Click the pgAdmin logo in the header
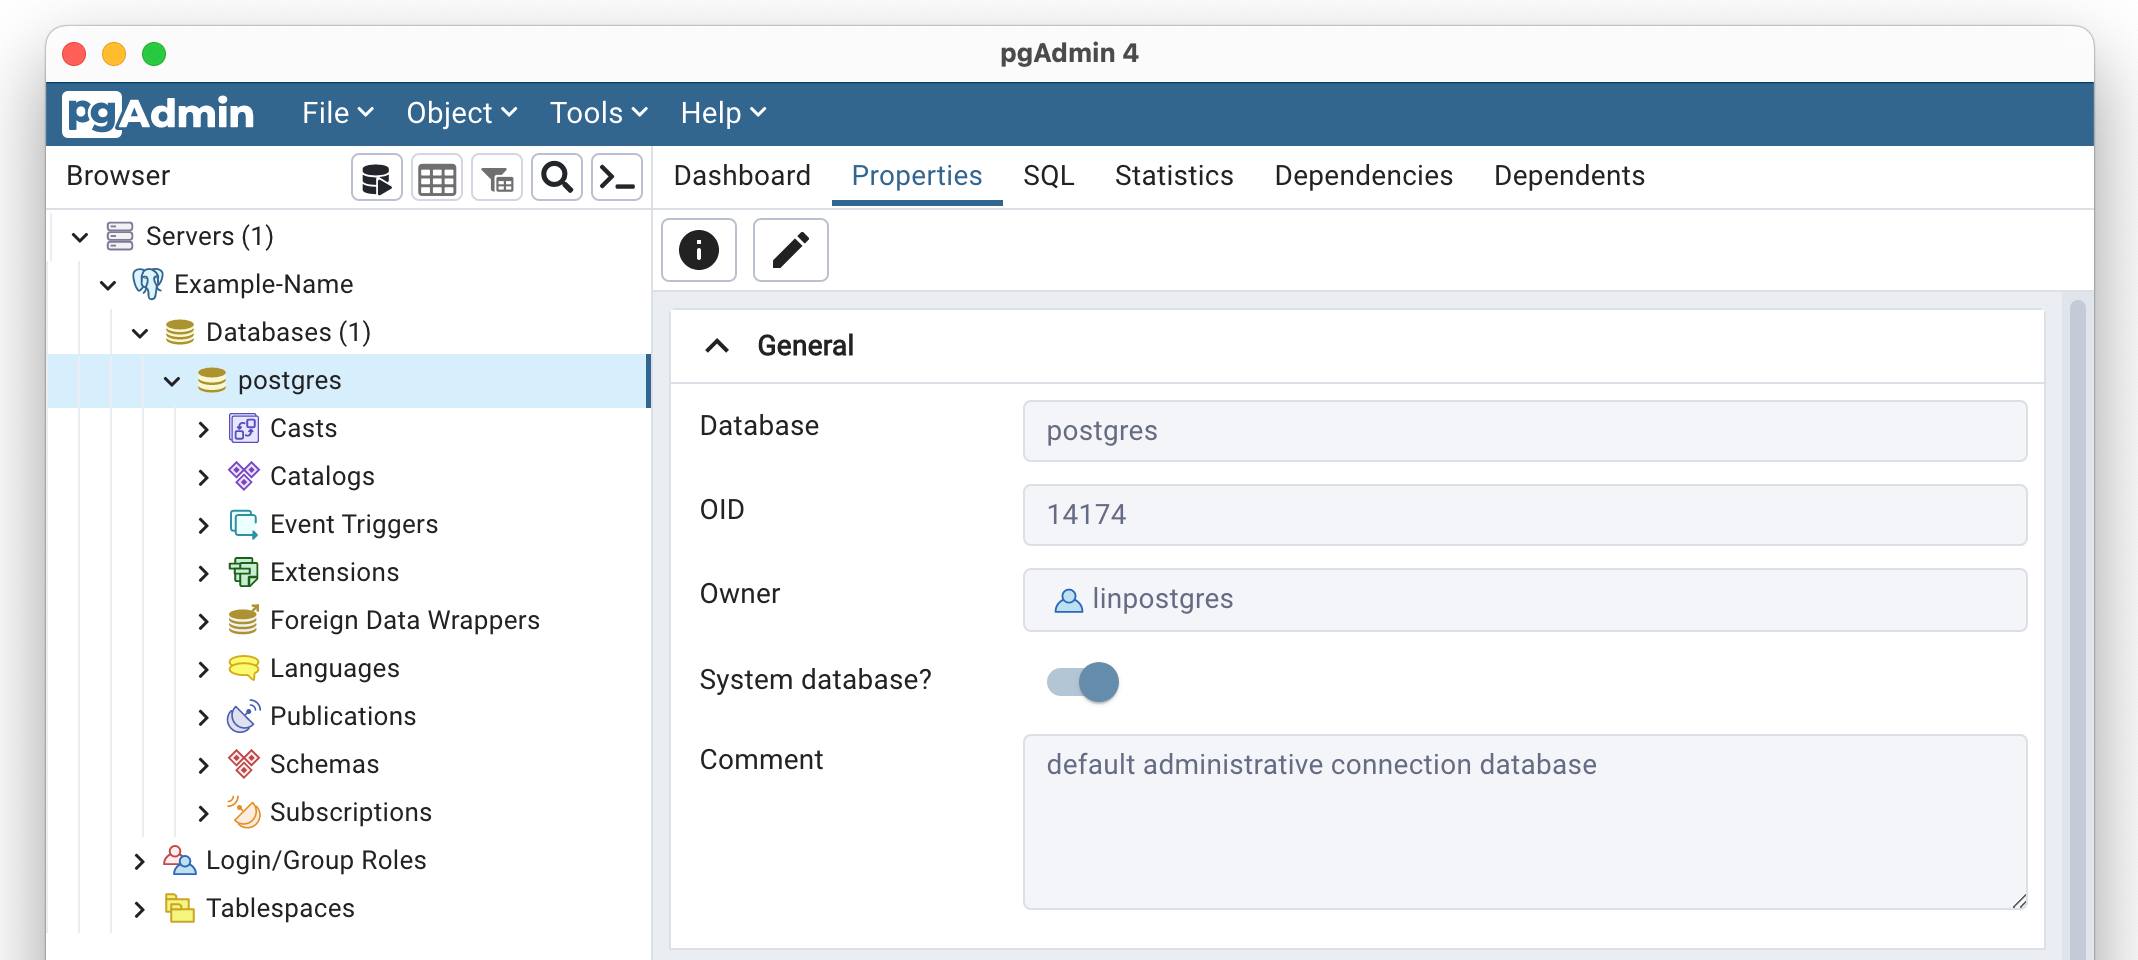 point(158,112)
